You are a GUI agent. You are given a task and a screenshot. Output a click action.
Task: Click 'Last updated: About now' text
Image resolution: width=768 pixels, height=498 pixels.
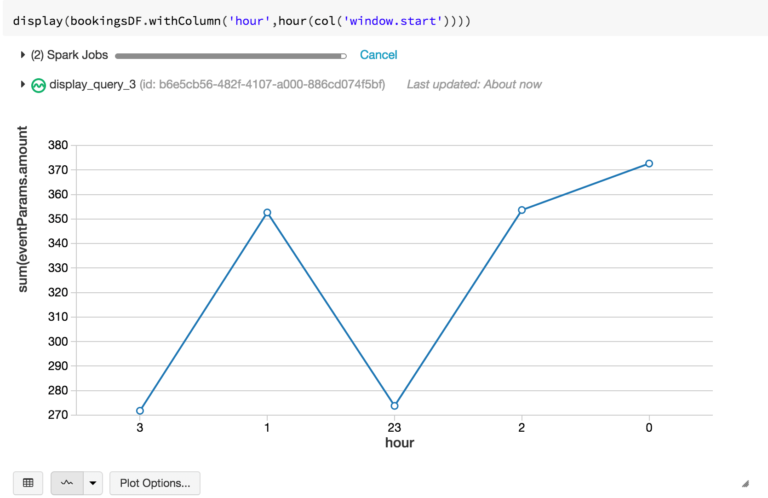pos(474,84)
